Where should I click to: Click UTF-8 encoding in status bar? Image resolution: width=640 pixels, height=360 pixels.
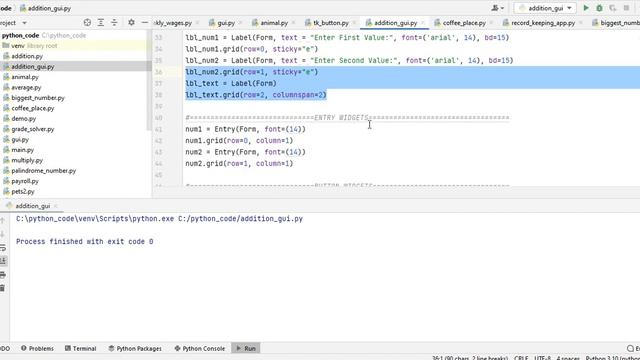tap(543, 358)
